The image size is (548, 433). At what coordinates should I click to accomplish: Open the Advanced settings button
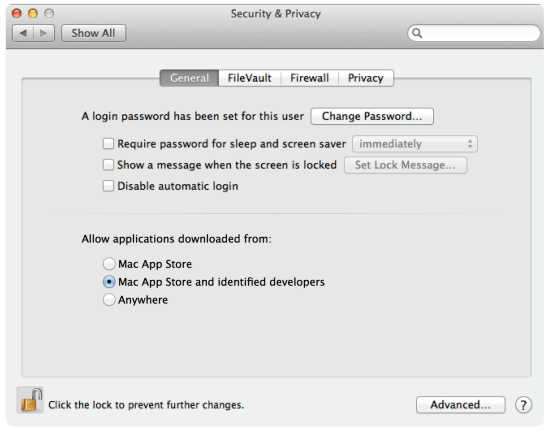tap(461, 405)
